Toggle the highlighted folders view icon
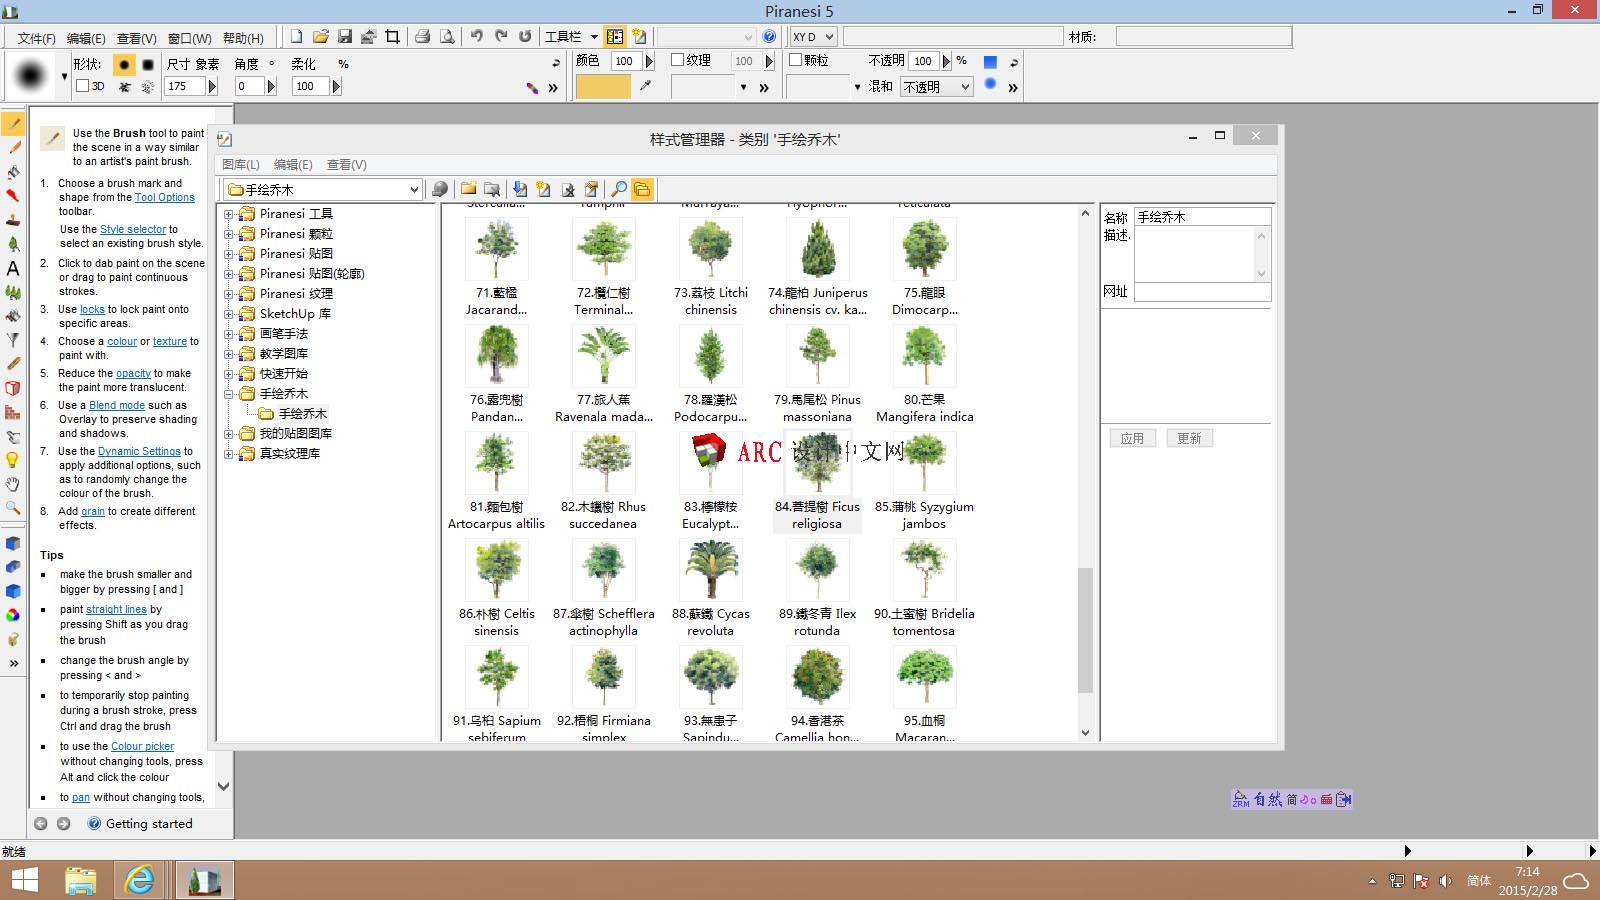The width and height of the screenshot is (1600, 900). 642,189
